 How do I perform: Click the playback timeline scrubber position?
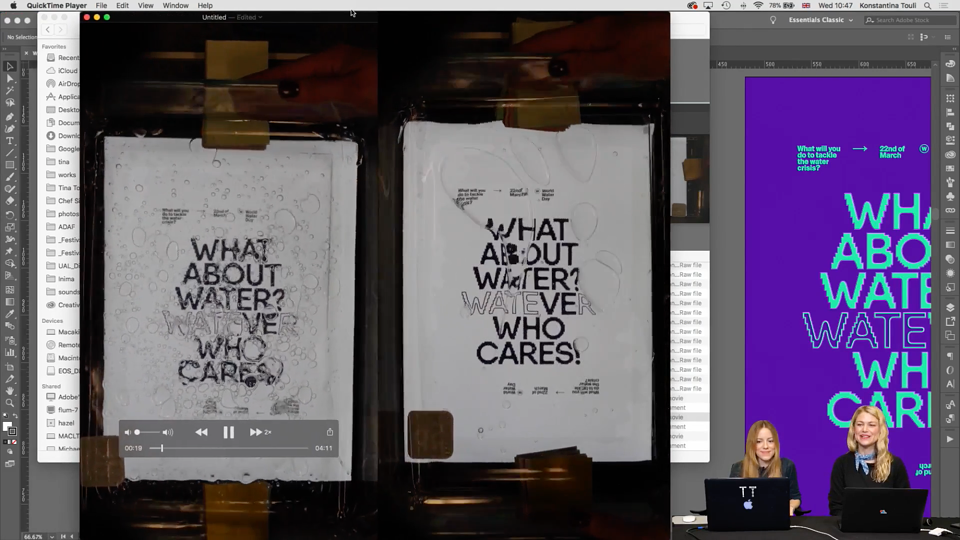162,448
